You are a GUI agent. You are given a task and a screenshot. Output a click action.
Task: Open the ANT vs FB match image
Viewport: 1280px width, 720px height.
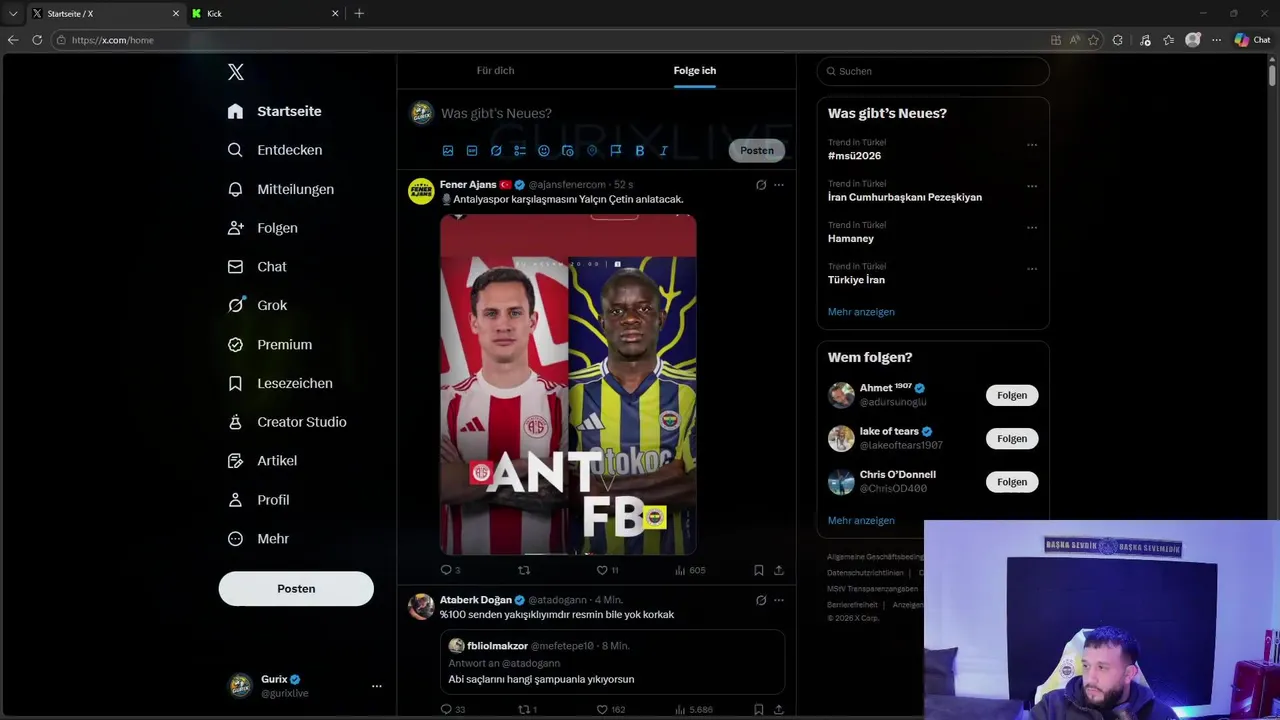coord(568,385)
